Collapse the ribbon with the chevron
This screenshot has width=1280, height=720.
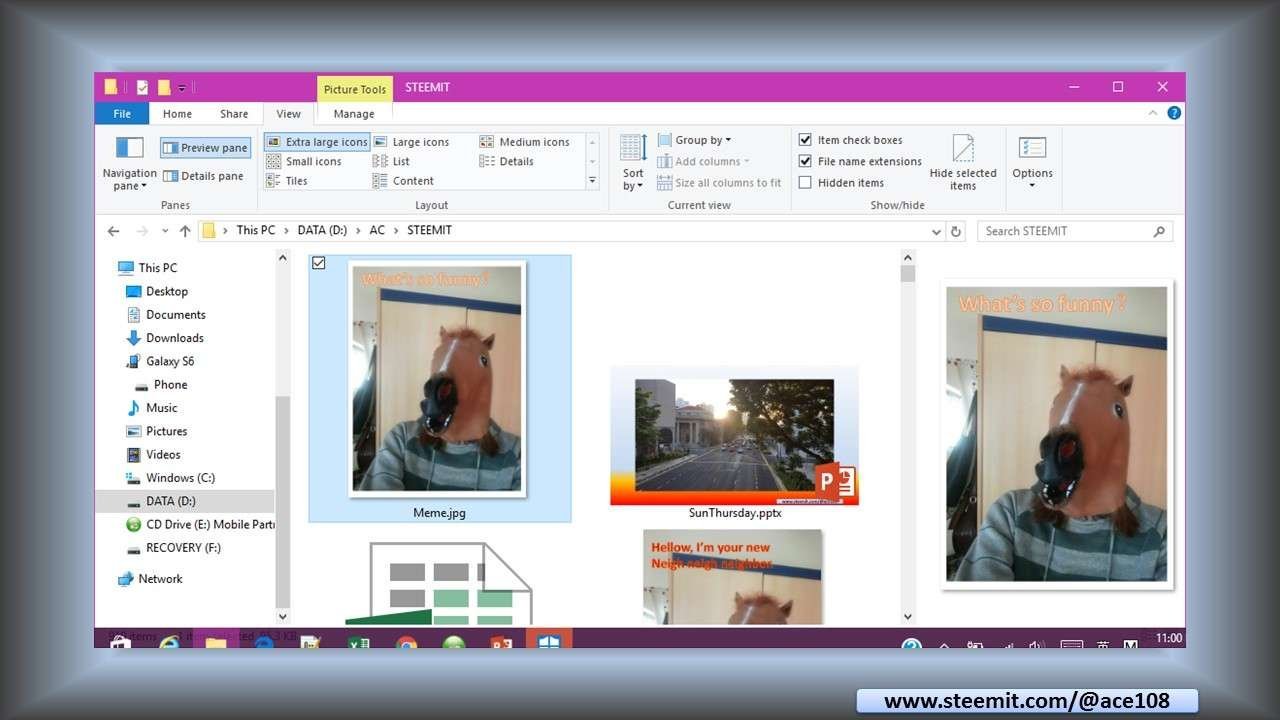point(1154,113)
